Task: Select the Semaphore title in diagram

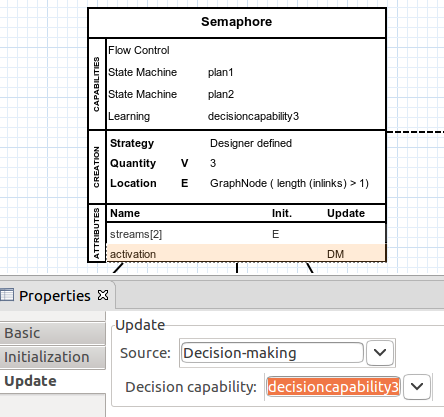Action: [x=237, y=22]
